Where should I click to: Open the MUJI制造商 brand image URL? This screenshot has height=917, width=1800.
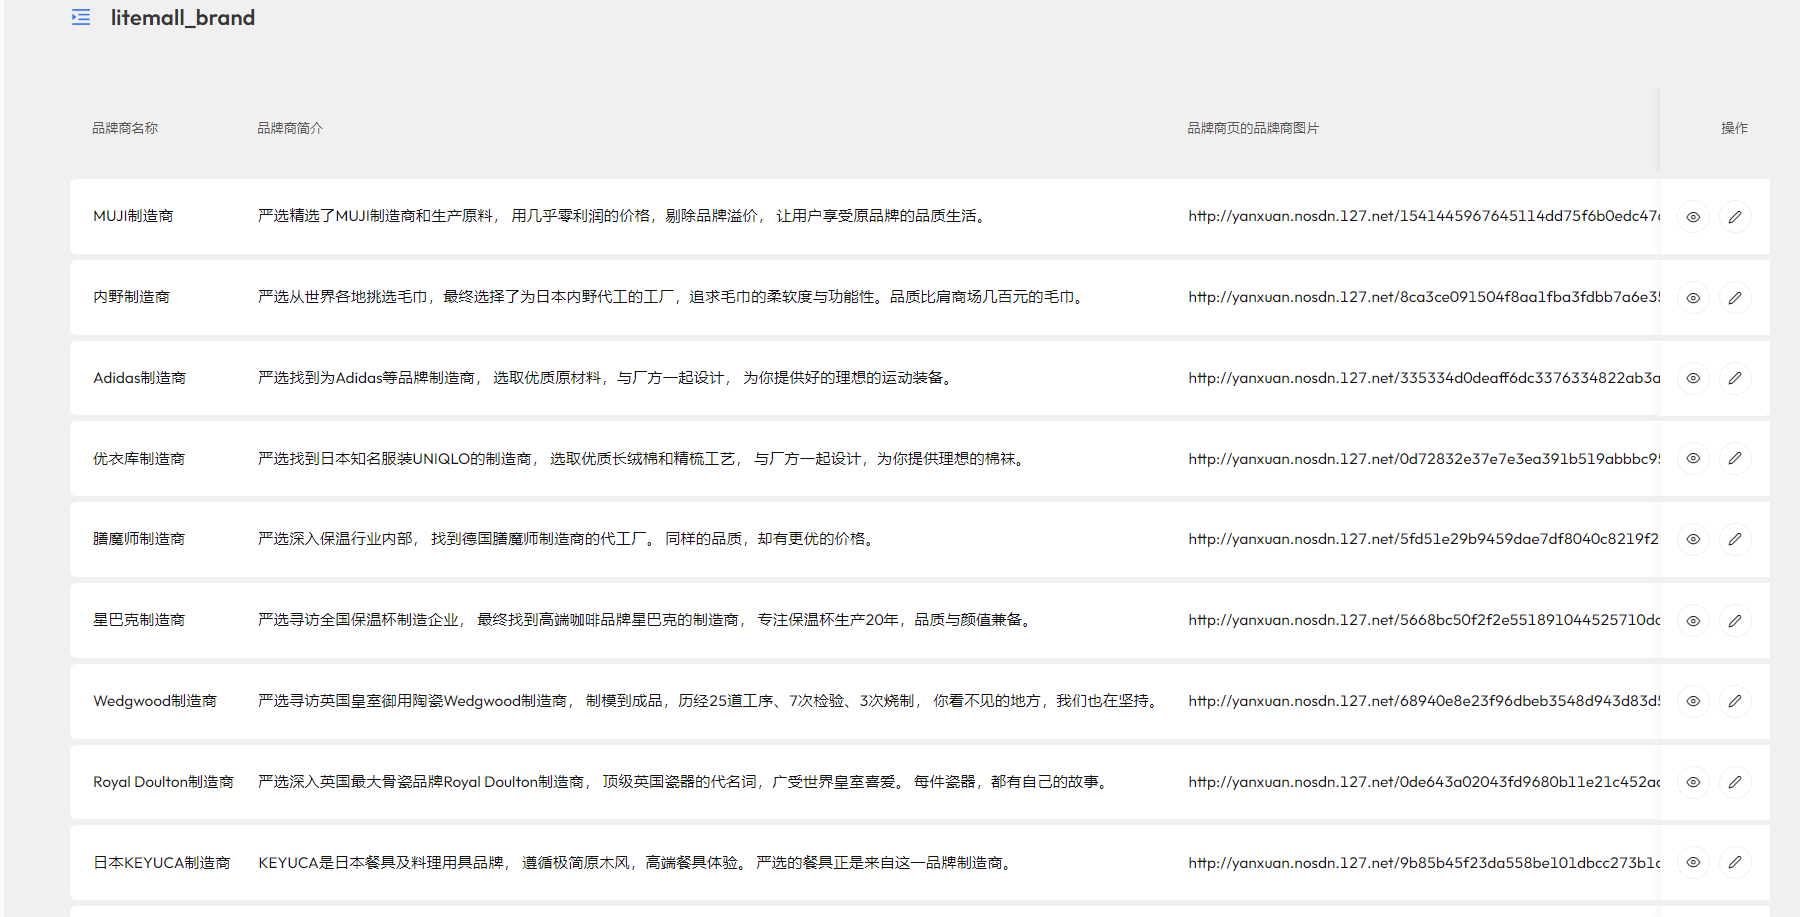[1420, 214]
